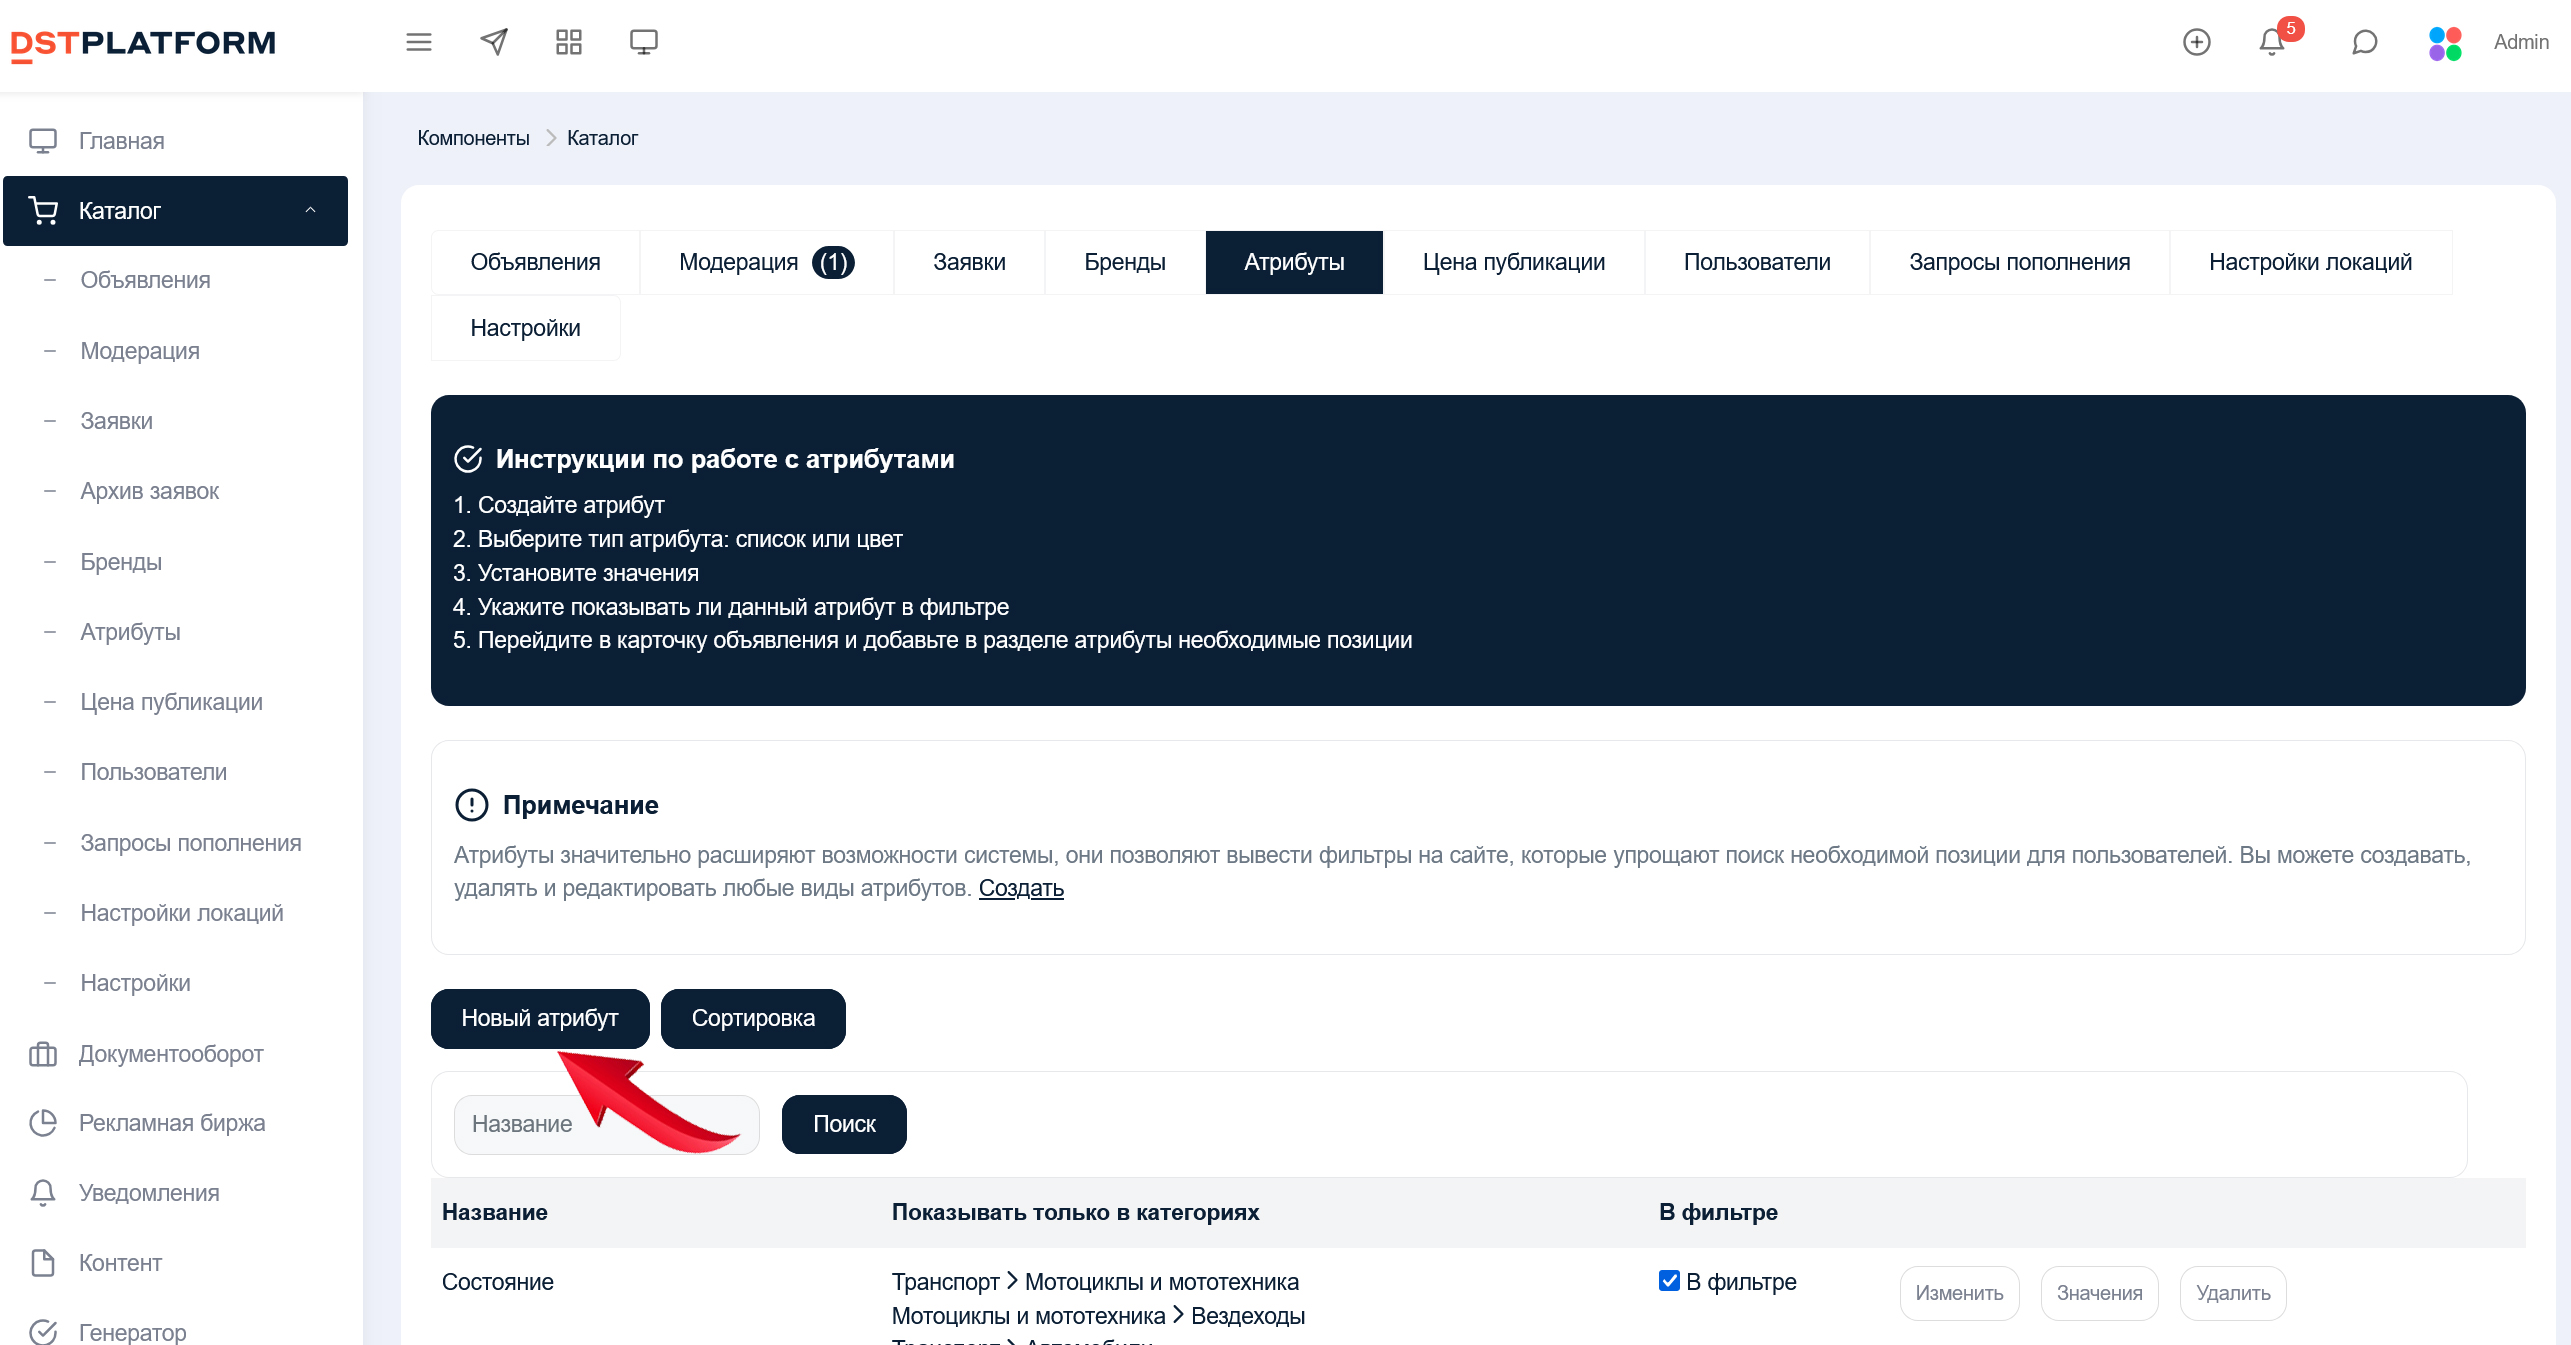Image resolution: width=2571 pixels, height=1345 pixels.
Task: Click the Новый атрибут button
Action: (x=539, y=1018)
